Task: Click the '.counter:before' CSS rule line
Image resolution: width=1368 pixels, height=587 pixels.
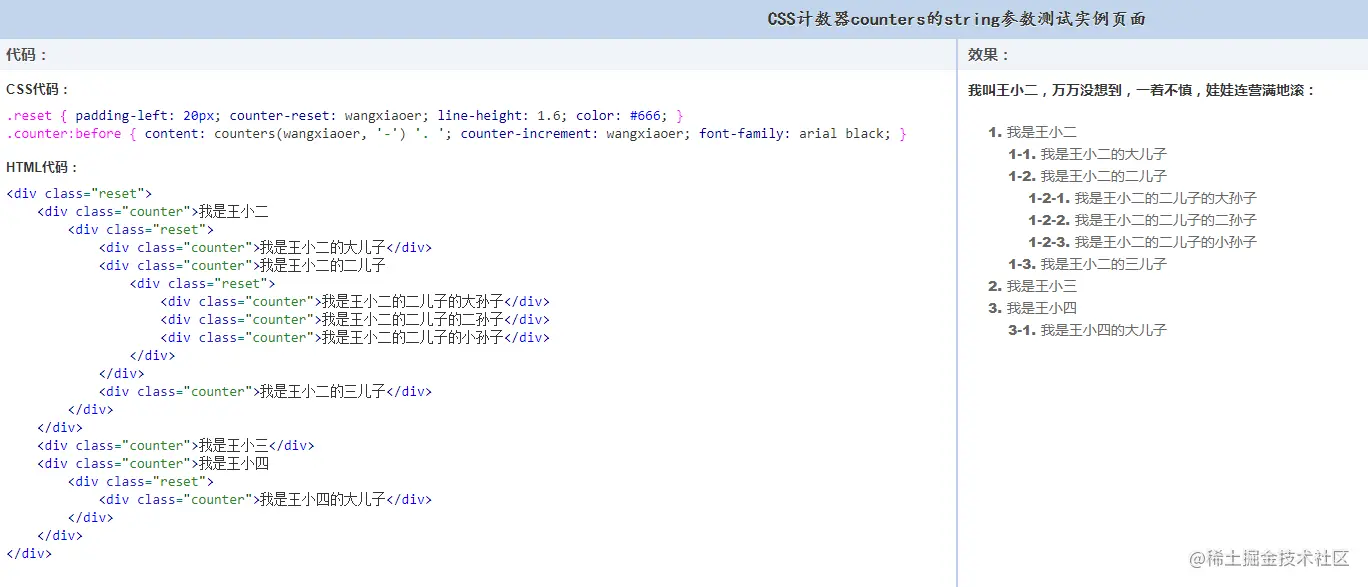Action: (456, 134)
